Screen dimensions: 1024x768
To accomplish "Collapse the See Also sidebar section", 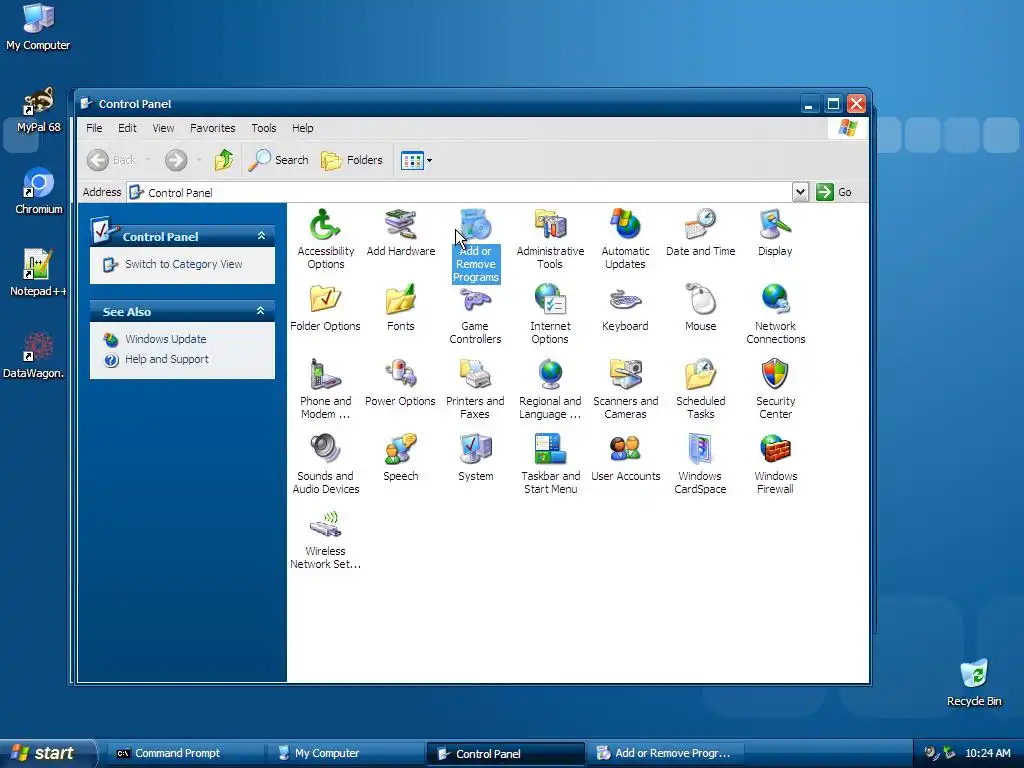I will pos(261,311).
